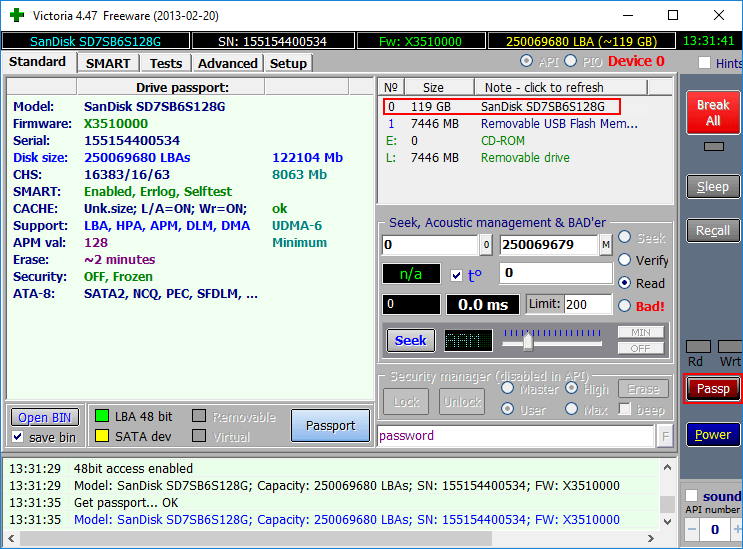Select the API access mode radio
Screen dimensions: 743x549
click(x=526, y=61)
